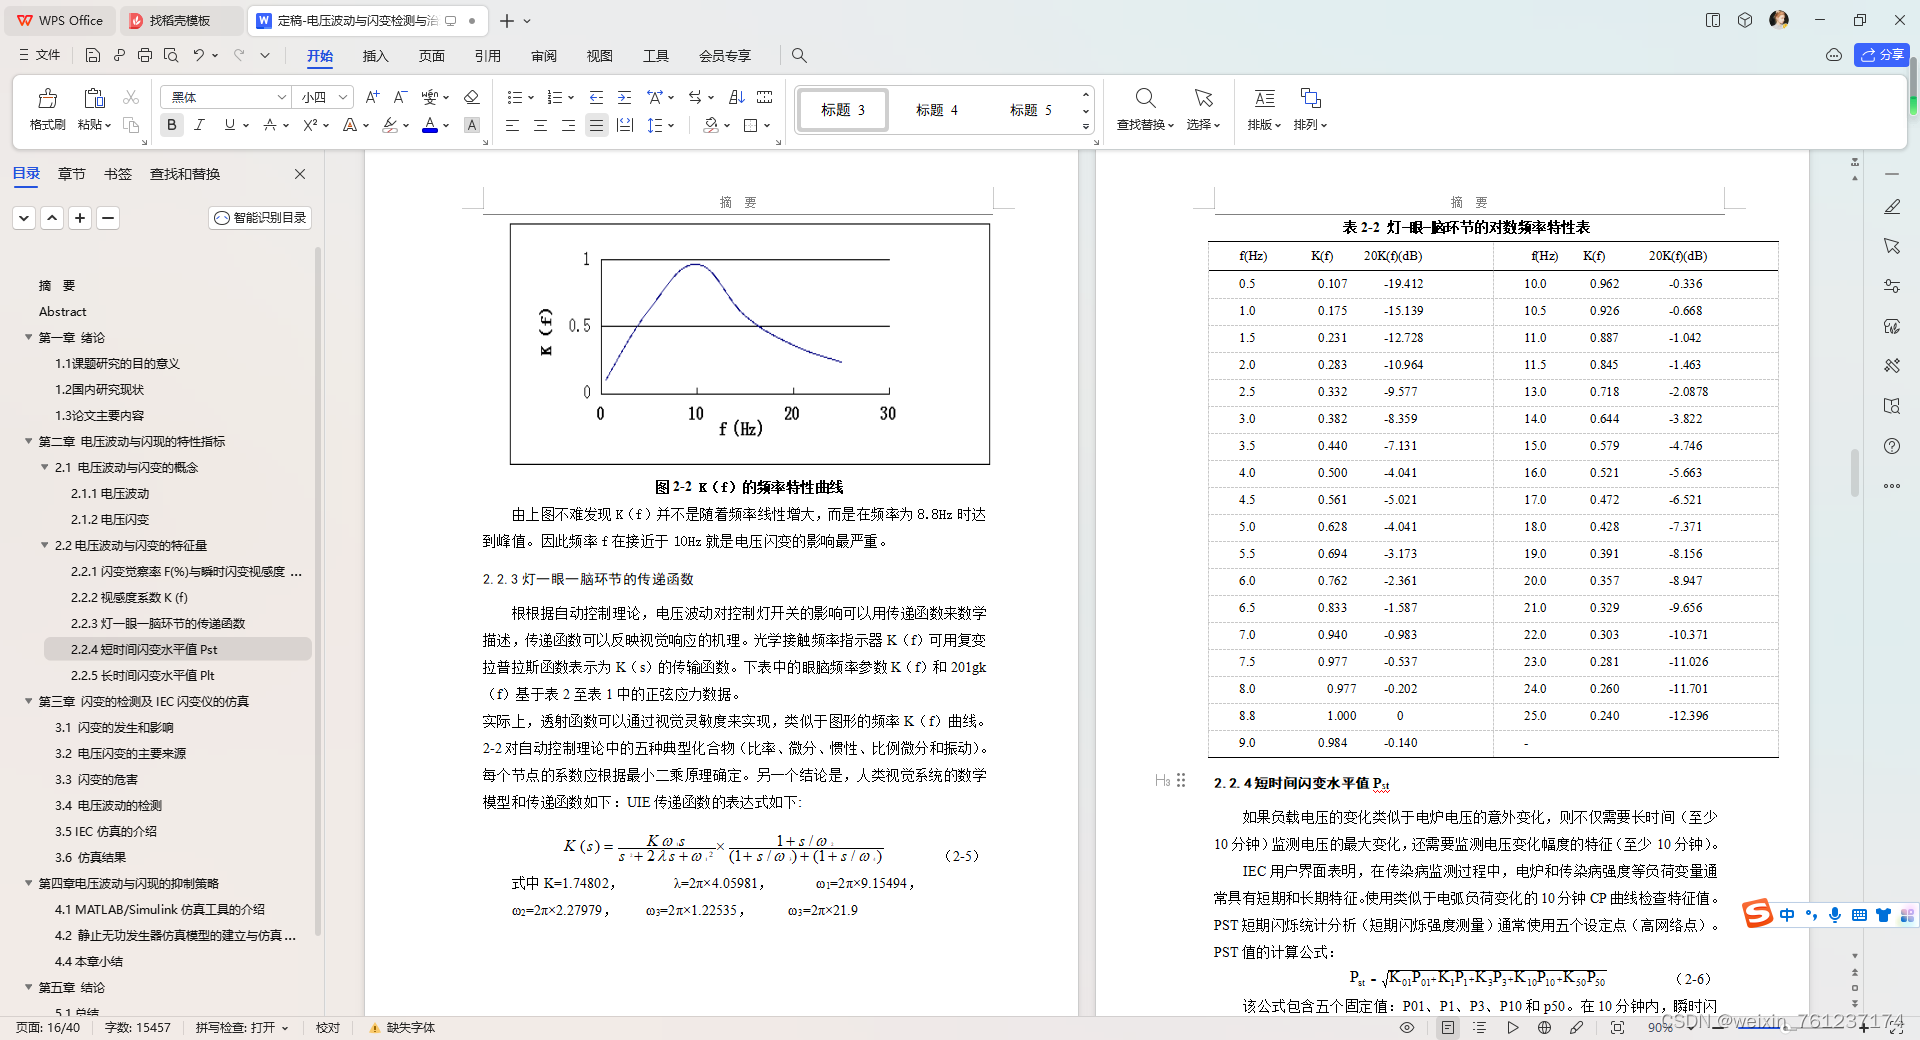This screenshot has width=1920, height=1040.
Task: Align text right
Action: point(568,125)
